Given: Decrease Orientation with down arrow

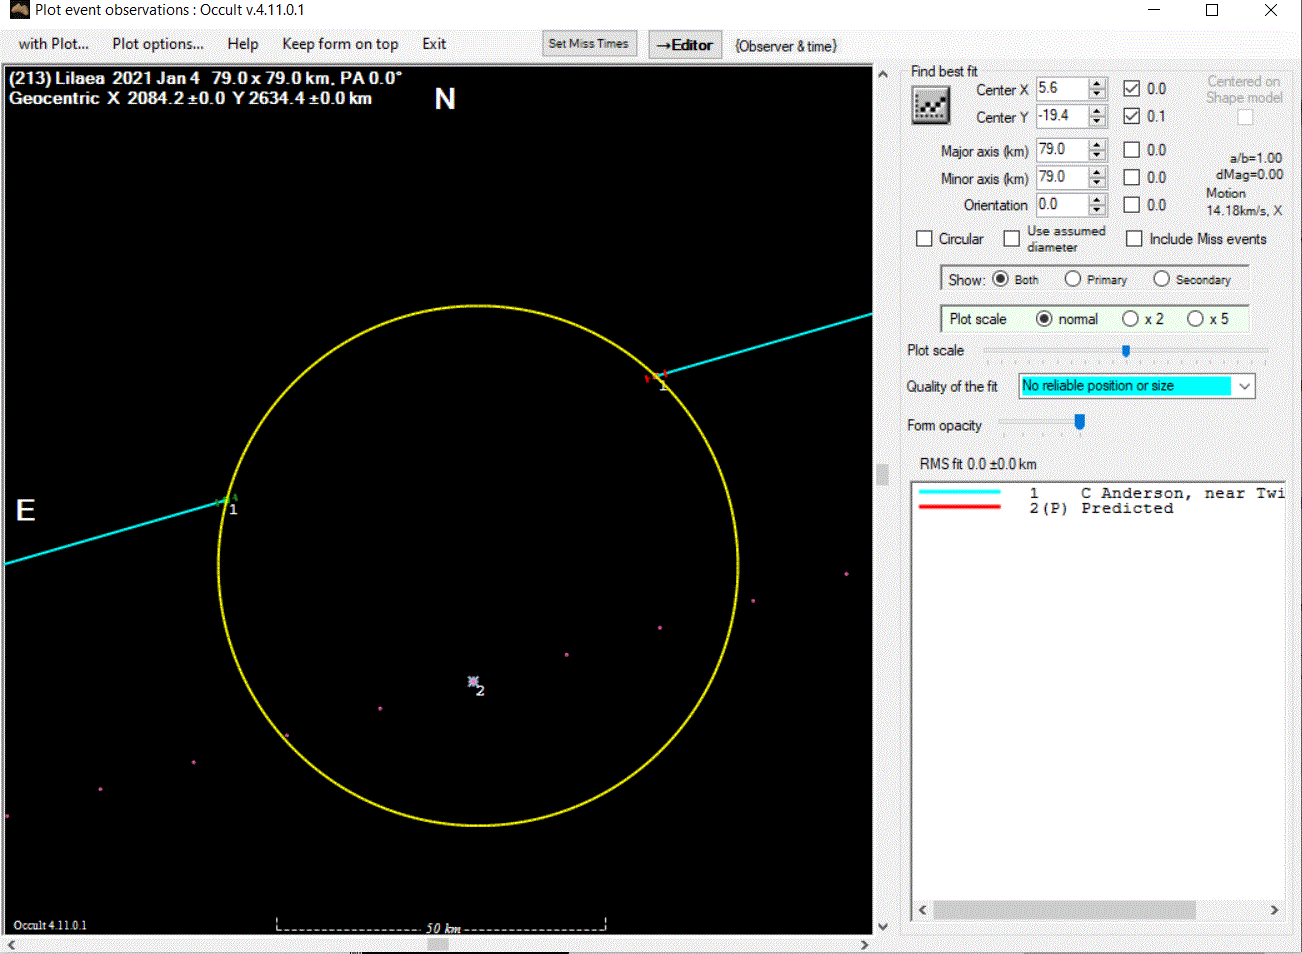Looking at the screenshot, I should click(x=1097, y=210).
